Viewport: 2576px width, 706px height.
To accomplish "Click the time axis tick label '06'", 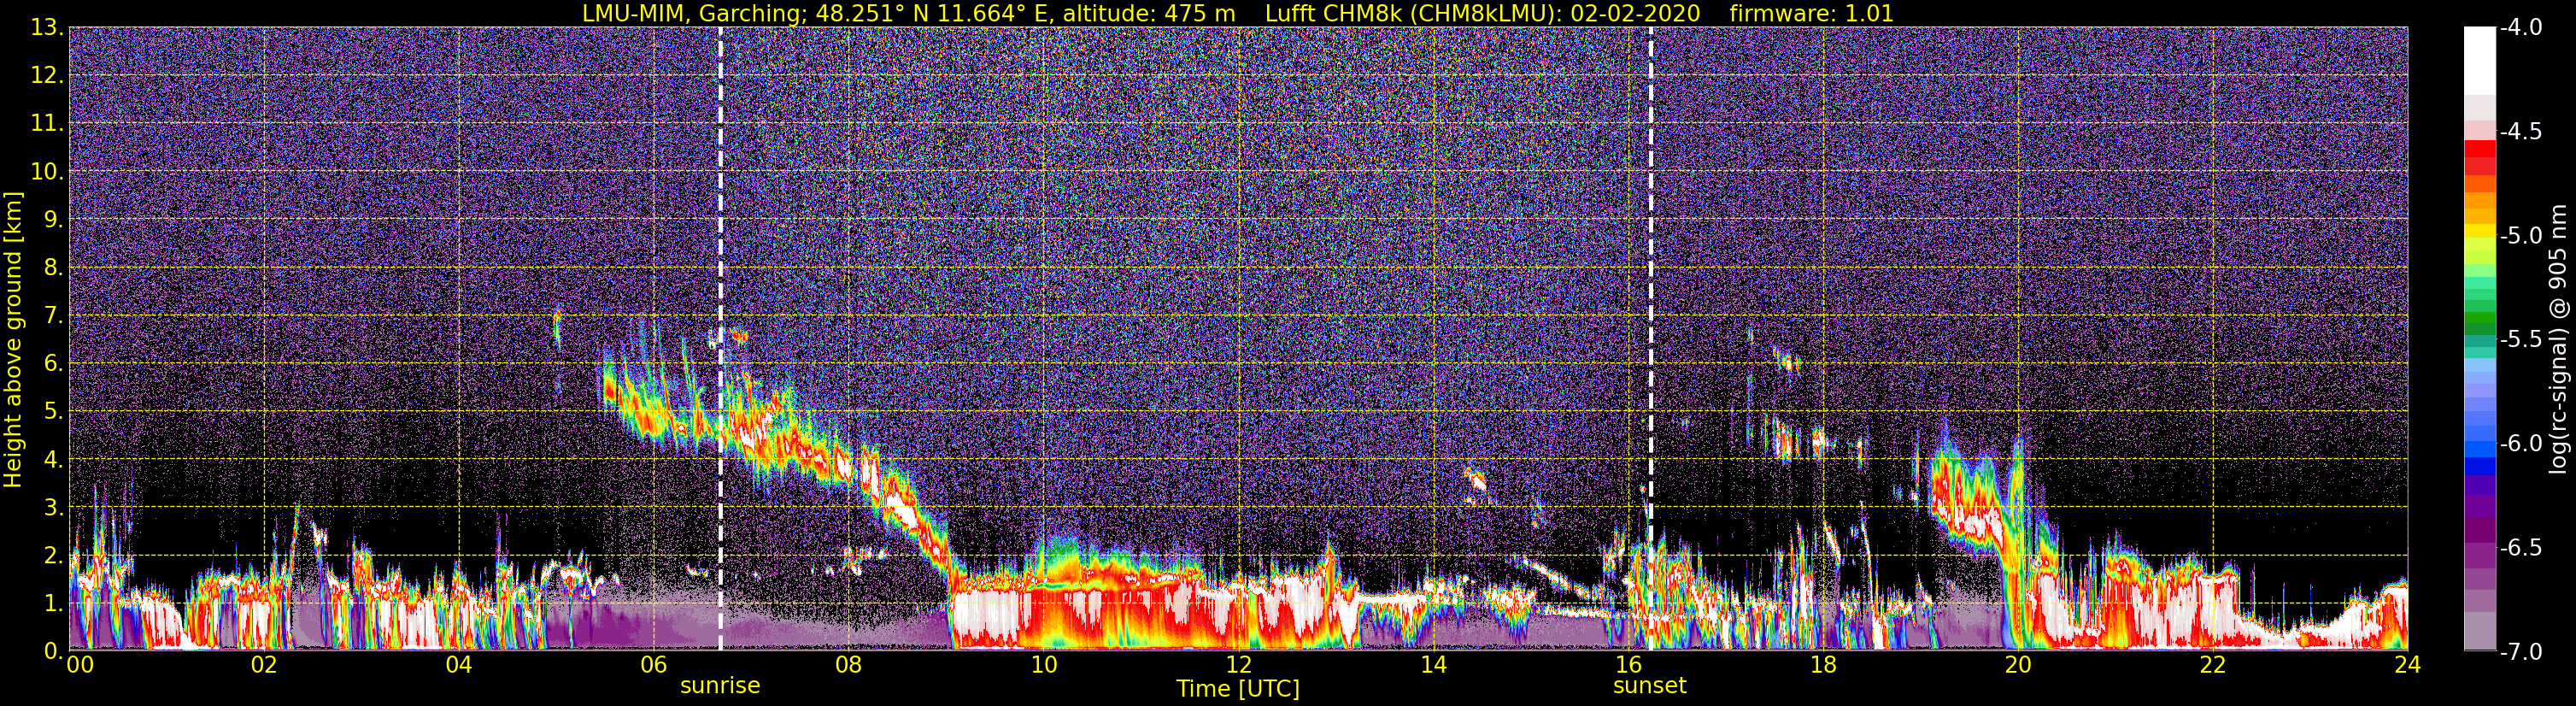I will pos(654,666).
